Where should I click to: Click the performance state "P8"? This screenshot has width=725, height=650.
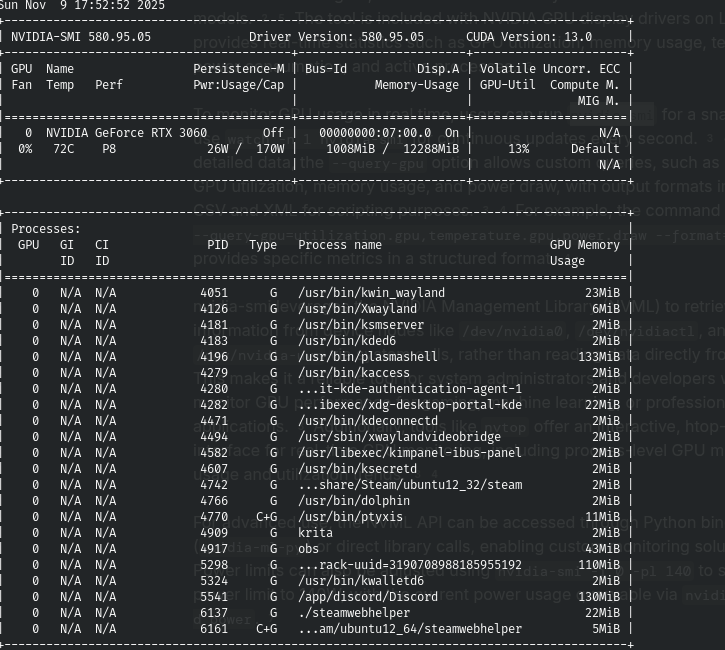coord(109,149)
